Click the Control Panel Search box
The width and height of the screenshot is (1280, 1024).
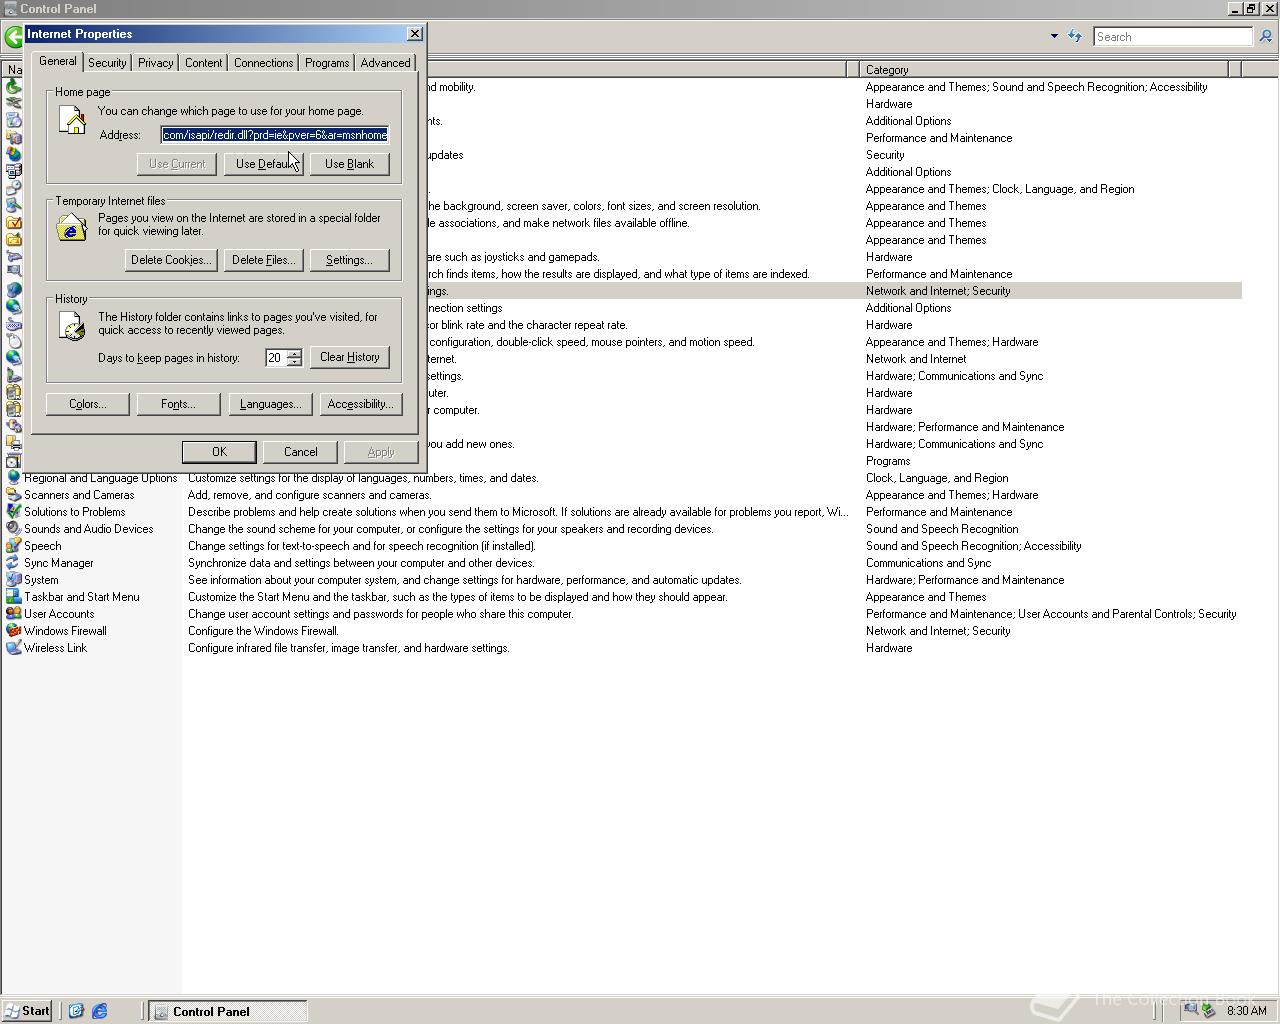pyautogui.click(x=1172, y=37)
